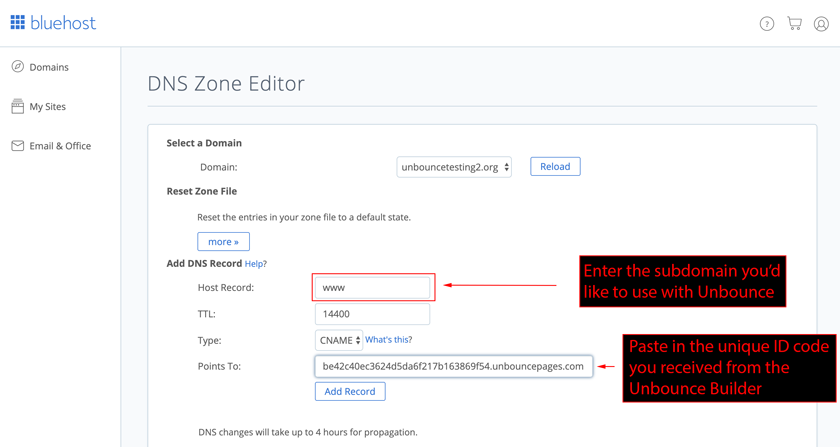This screenshot has height=447, width=840.
Task: Select the Reset Zone File label
Action: 201,191
